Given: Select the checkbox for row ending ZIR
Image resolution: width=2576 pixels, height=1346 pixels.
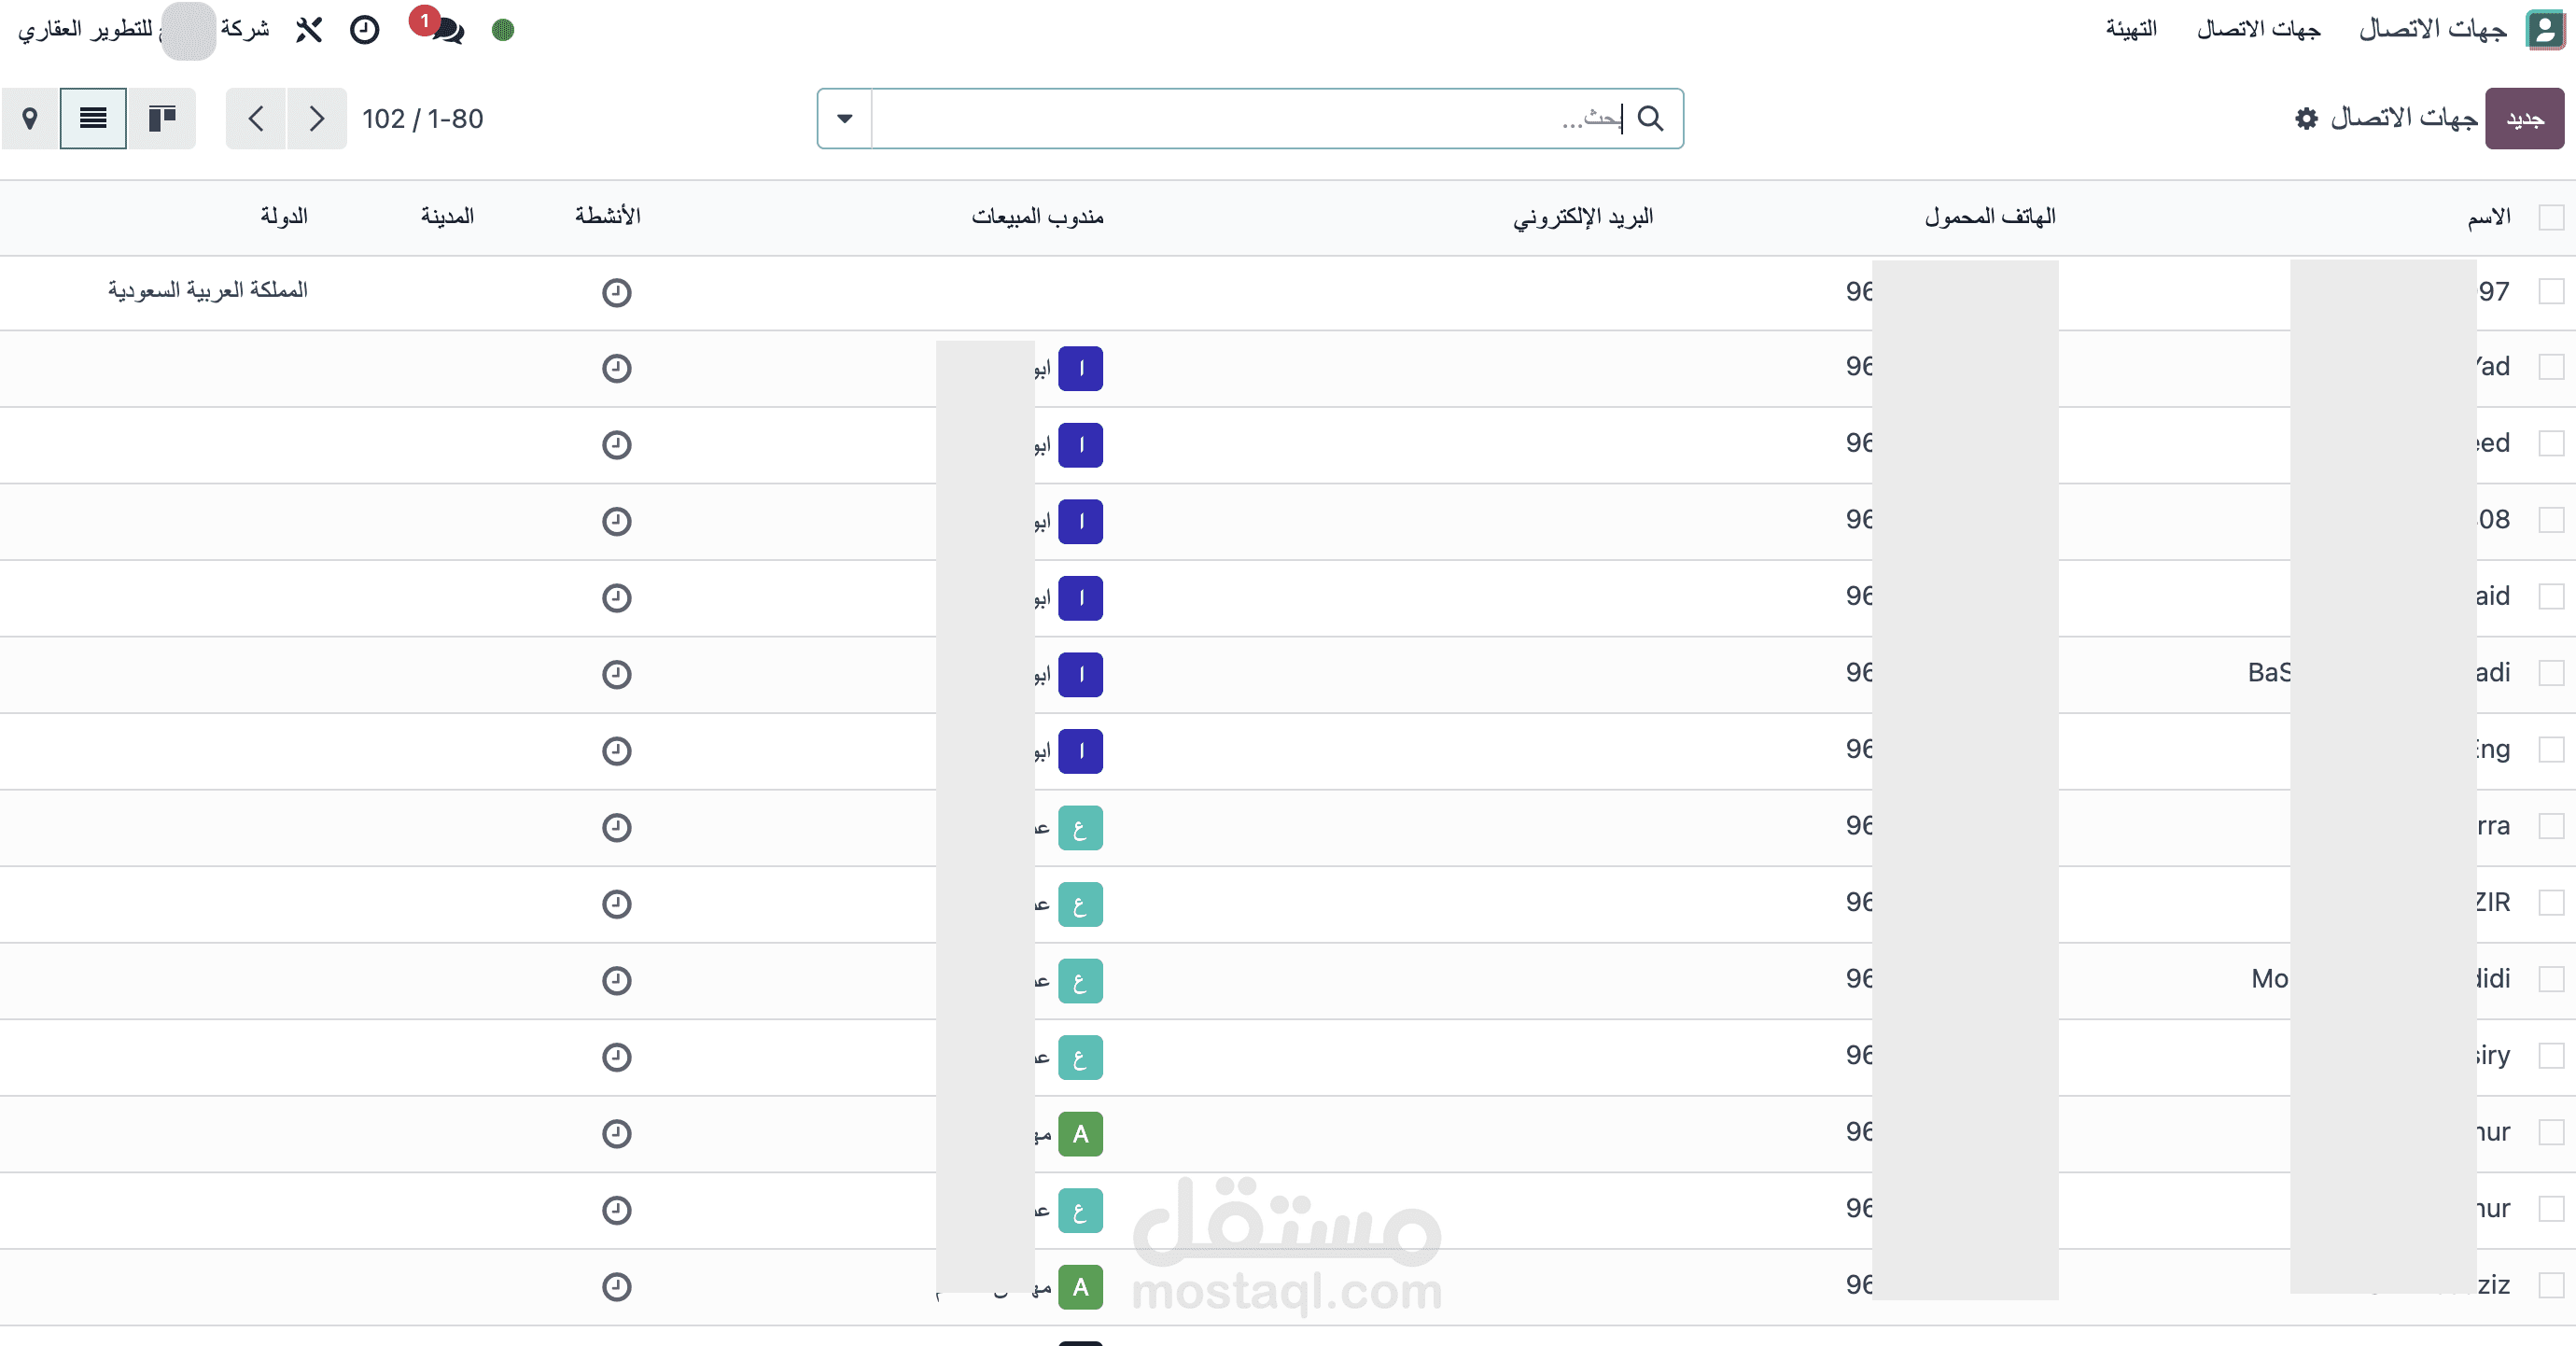Looking at the screenshot, I should coord(2551,902).
